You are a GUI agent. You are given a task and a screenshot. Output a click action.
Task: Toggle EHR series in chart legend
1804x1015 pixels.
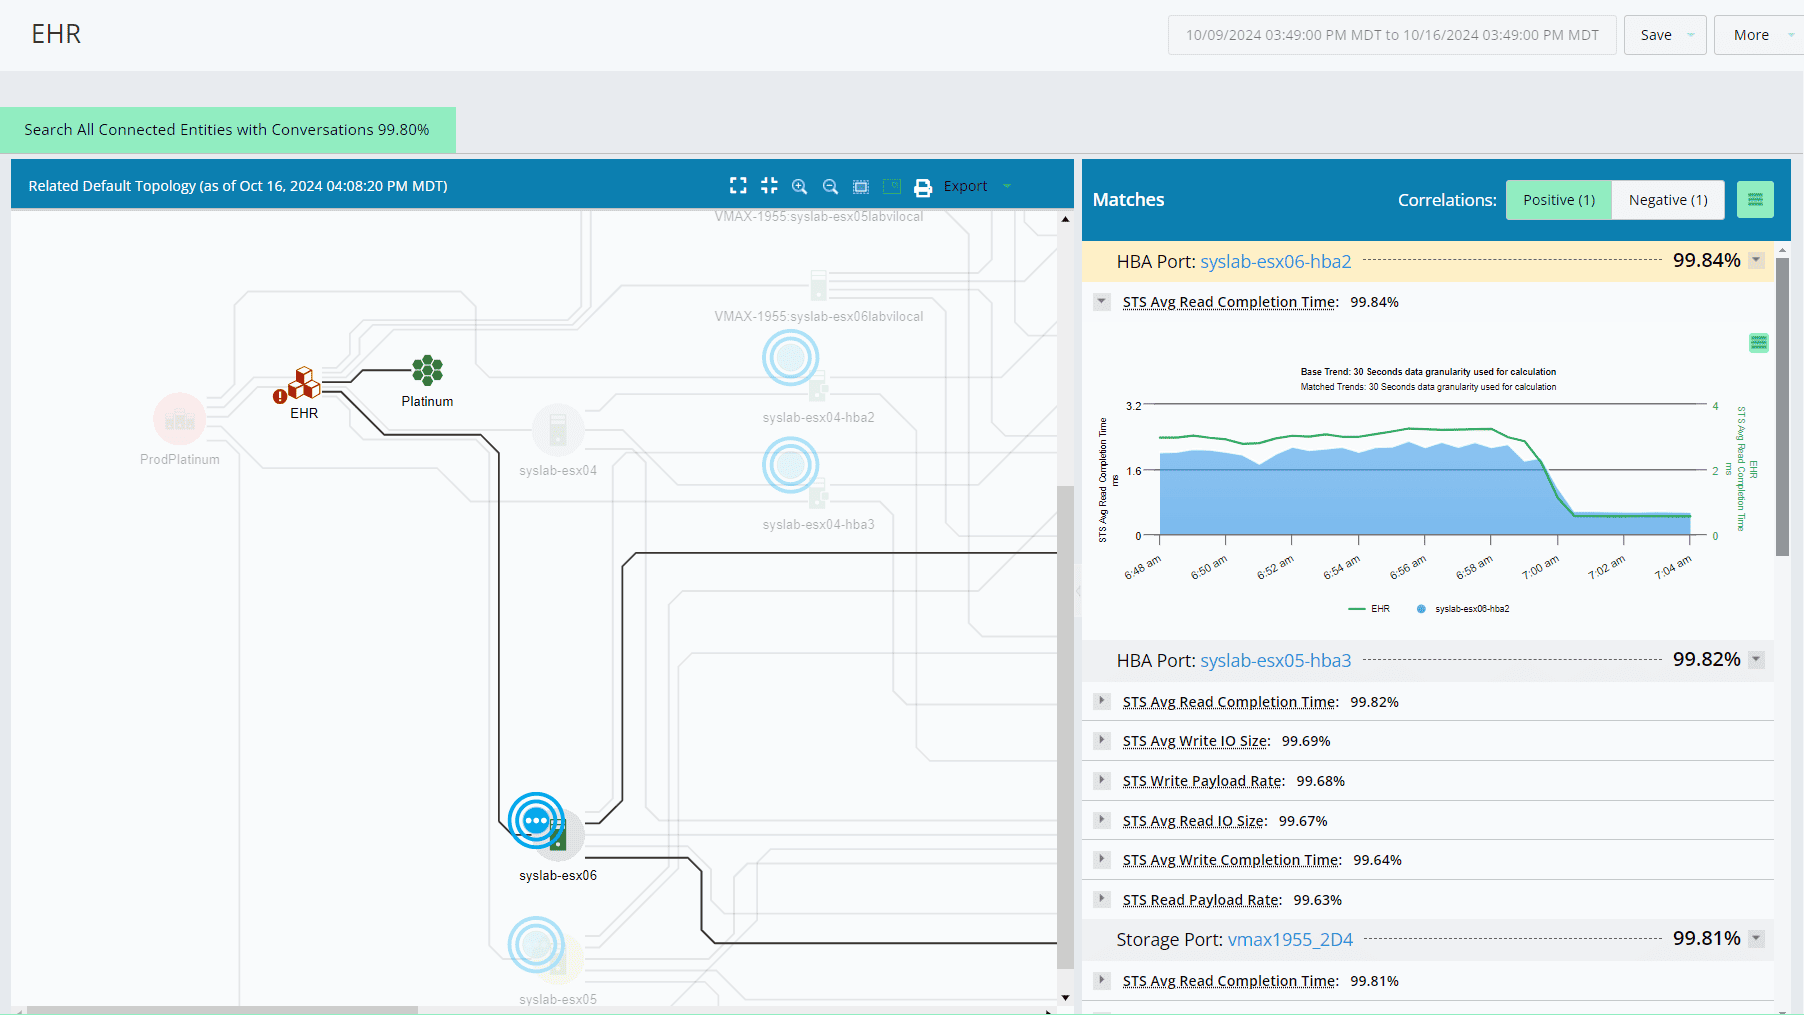(x=1369, y=609)
